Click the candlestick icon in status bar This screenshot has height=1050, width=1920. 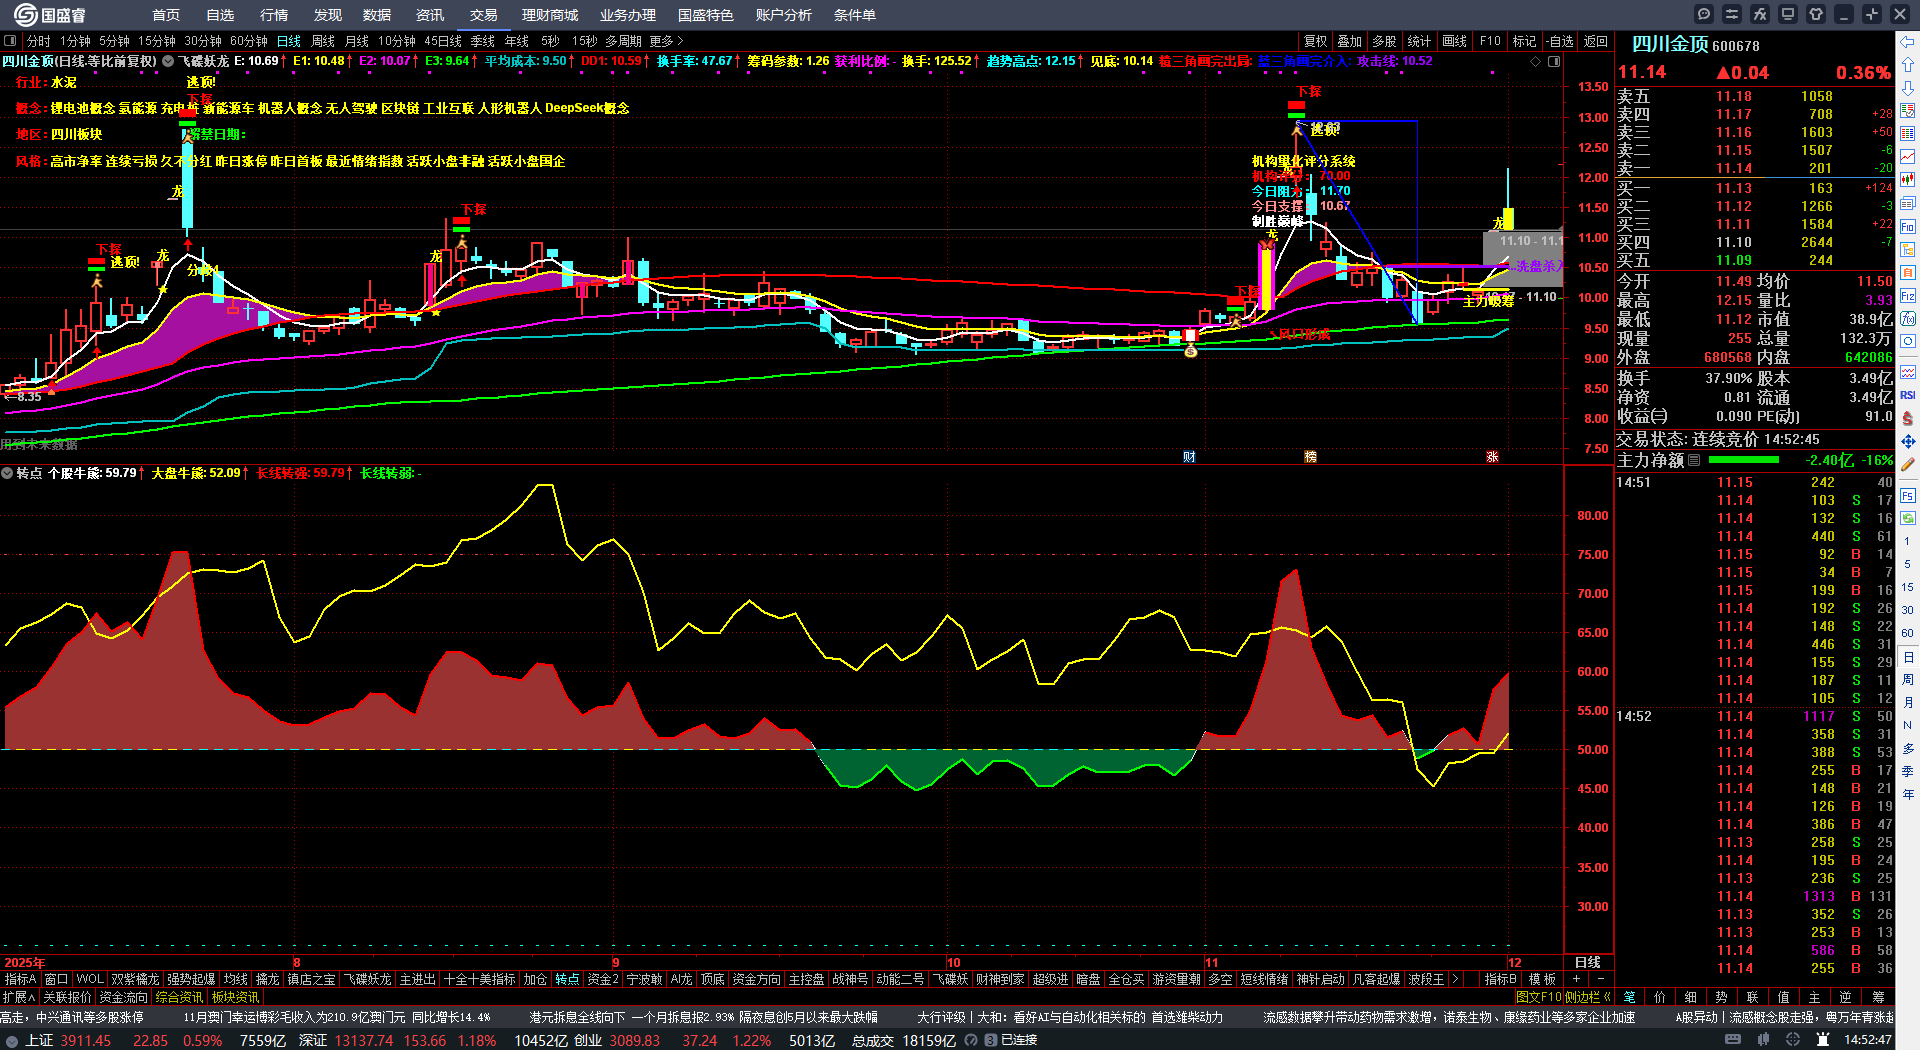pyautogui.click(x=1761, y=1040)
